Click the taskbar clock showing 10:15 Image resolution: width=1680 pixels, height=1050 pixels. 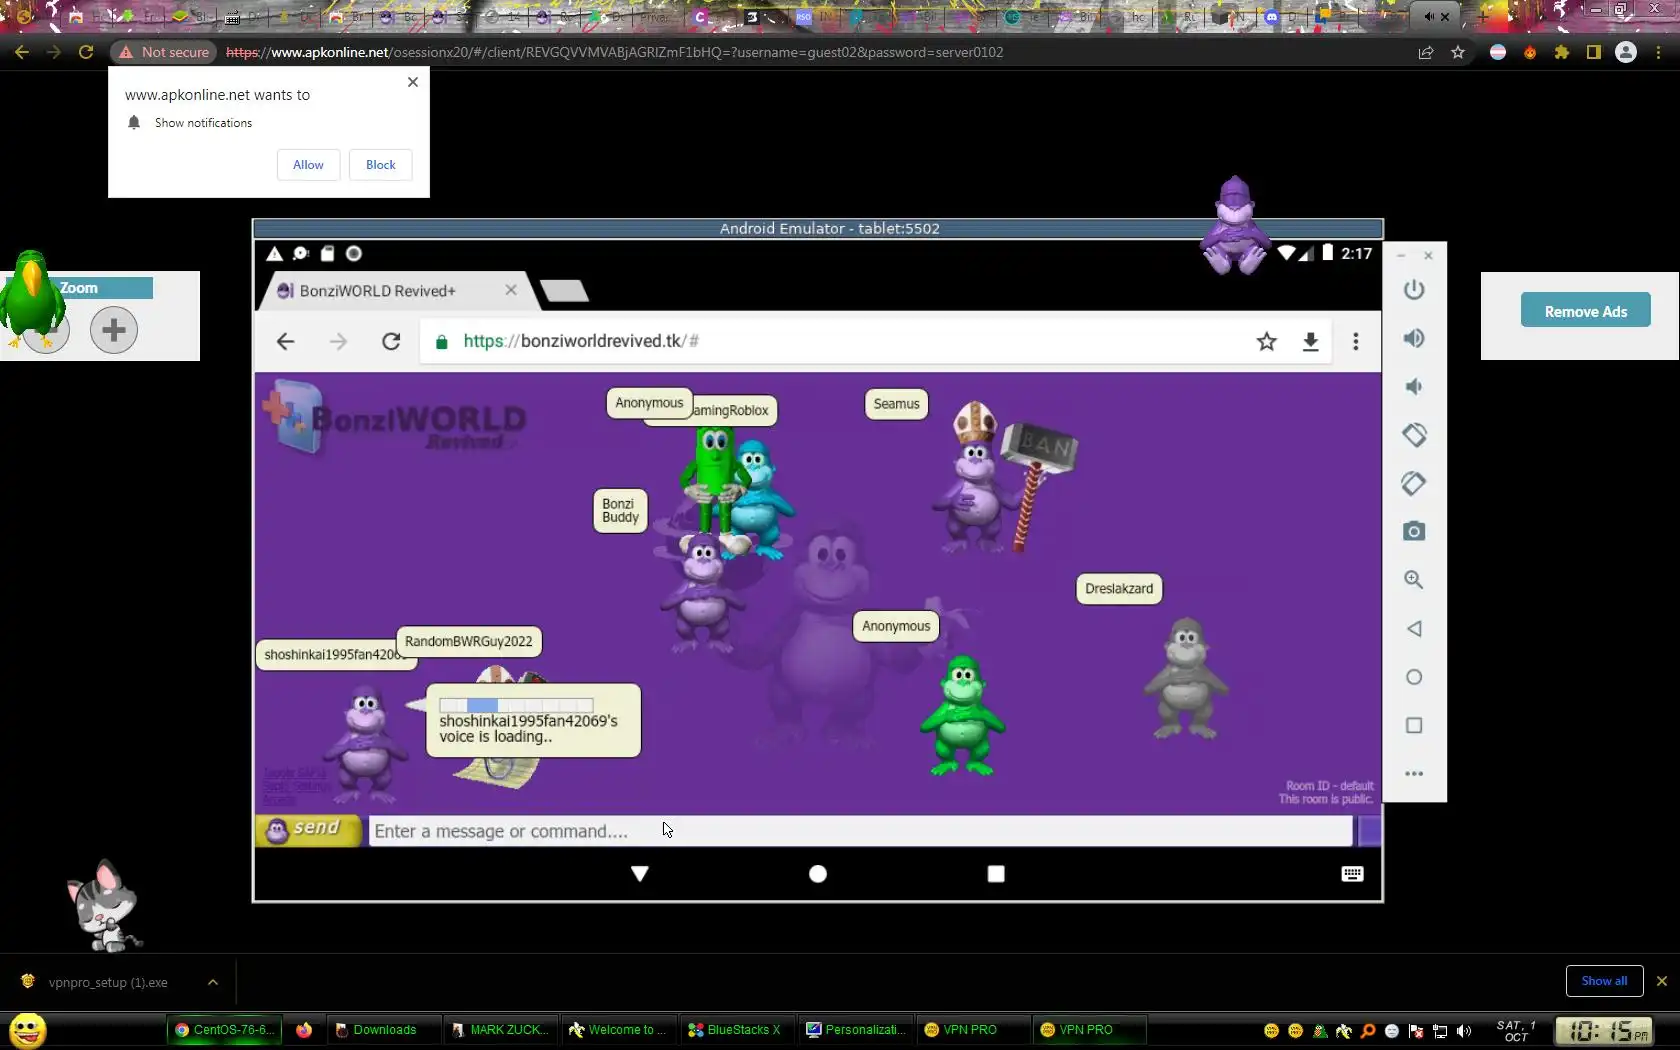point(1604,1030)
